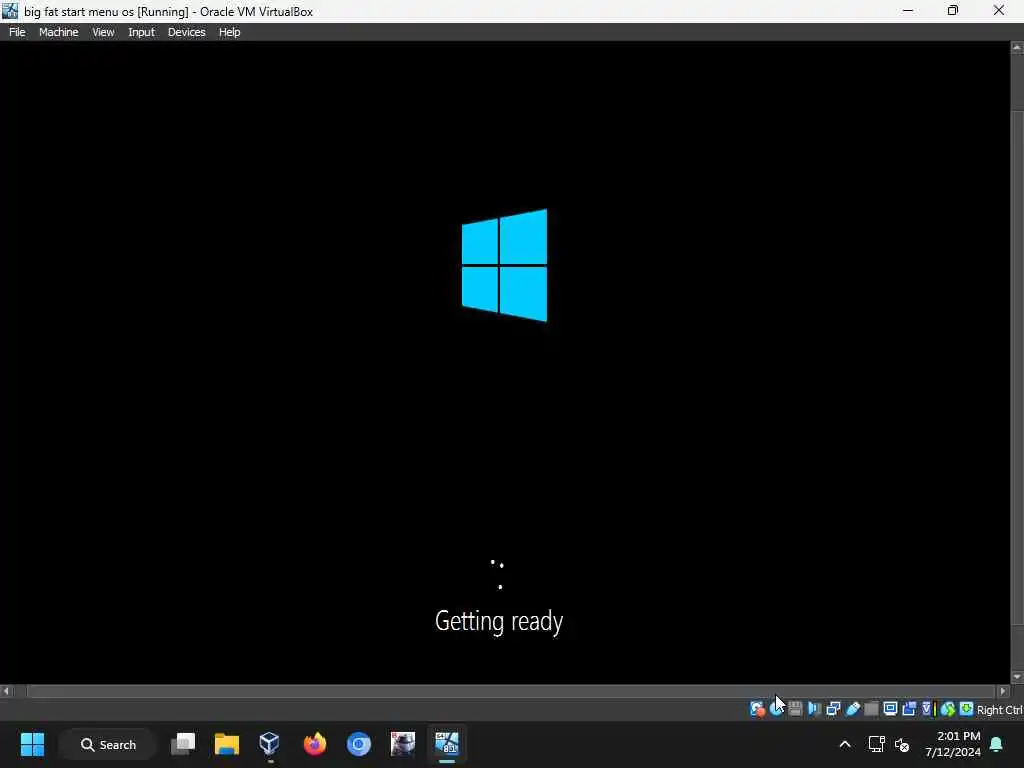
Task: Open the Machine menu
Action: [x=58, y=32]
